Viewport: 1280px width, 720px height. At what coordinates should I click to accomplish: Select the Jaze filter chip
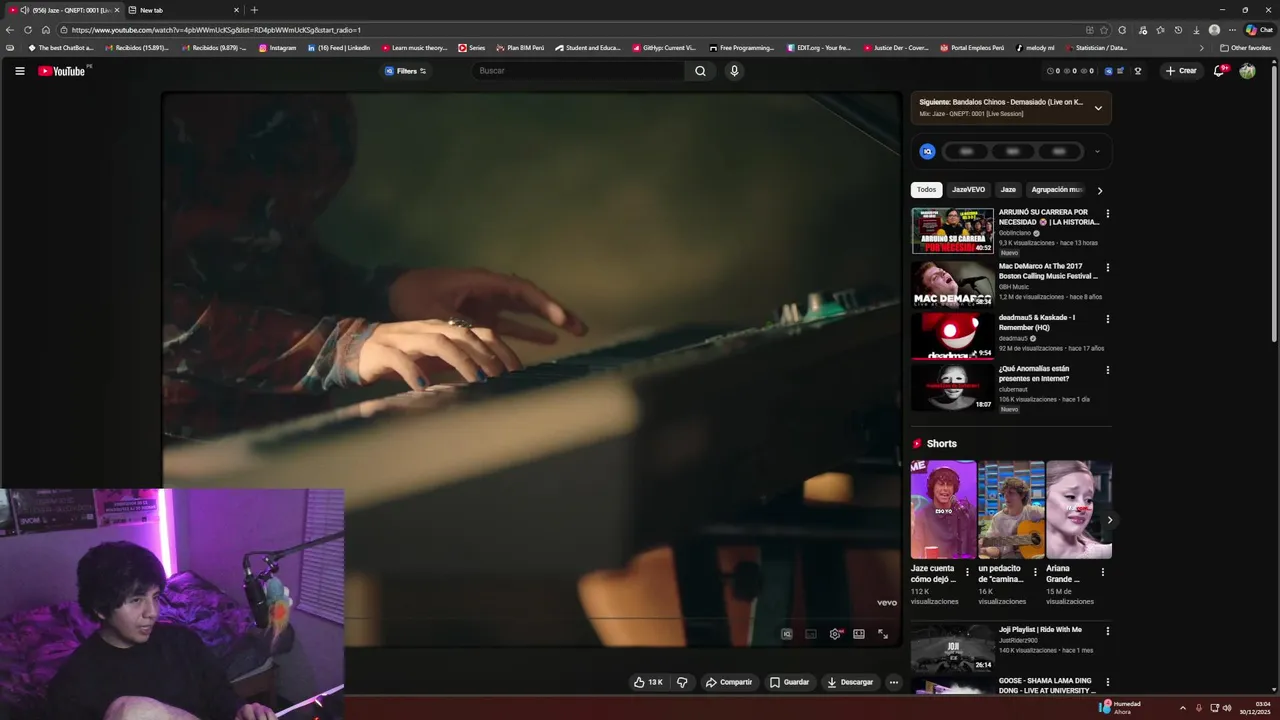coord(1008,190)
